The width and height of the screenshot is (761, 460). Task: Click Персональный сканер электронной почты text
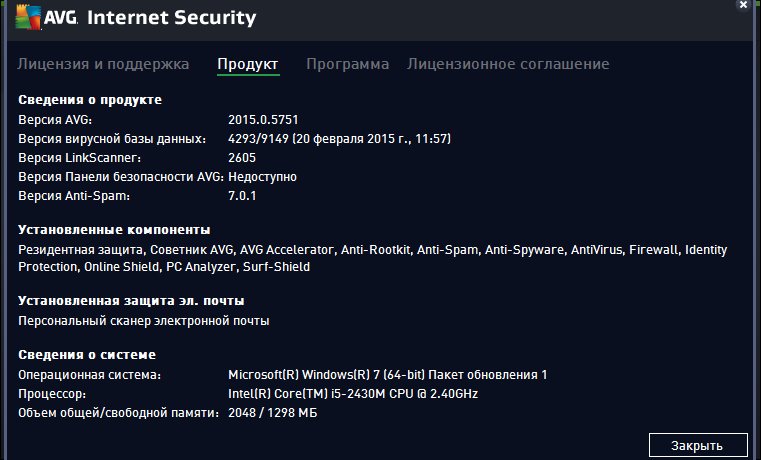144,321
